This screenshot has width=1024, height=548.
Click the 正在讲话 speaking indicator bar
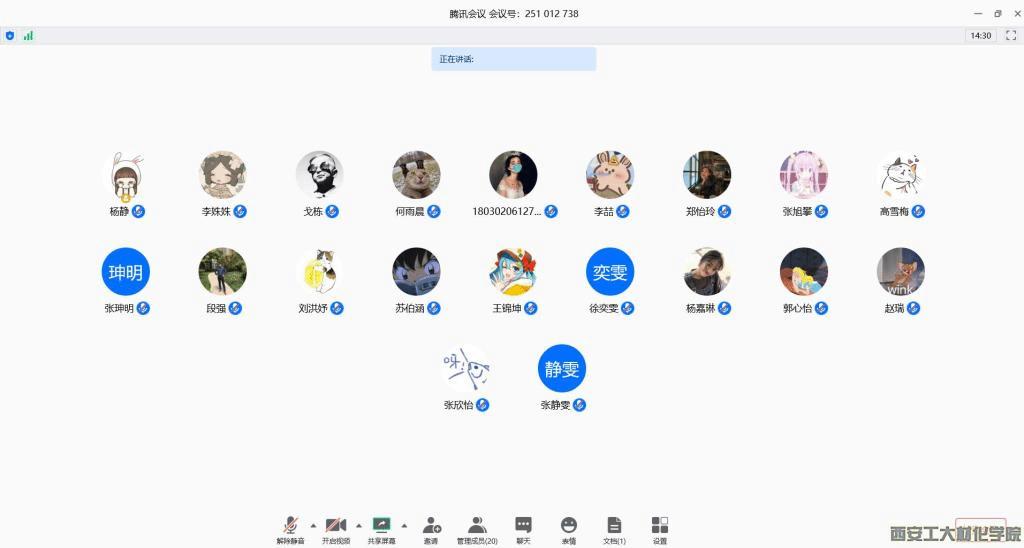513,59
